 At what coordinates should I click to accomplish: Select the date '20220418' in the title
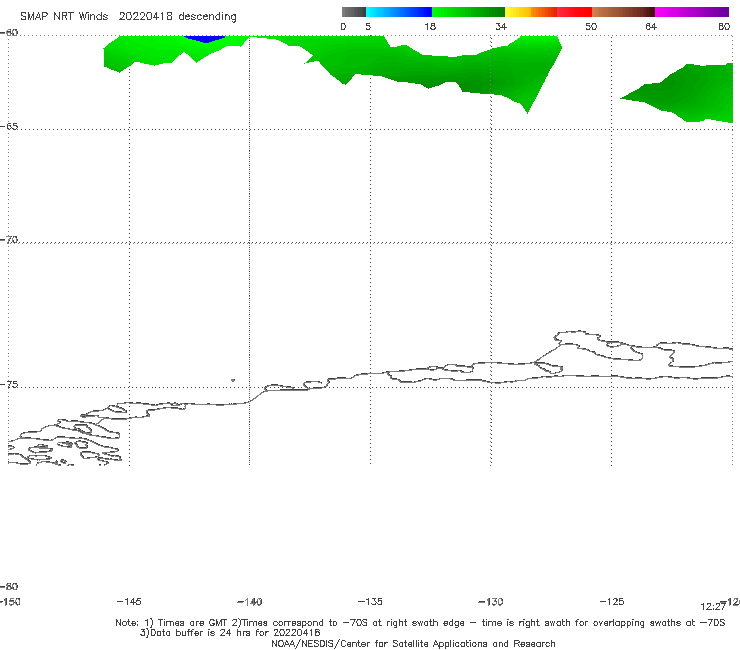pos(145,16)
